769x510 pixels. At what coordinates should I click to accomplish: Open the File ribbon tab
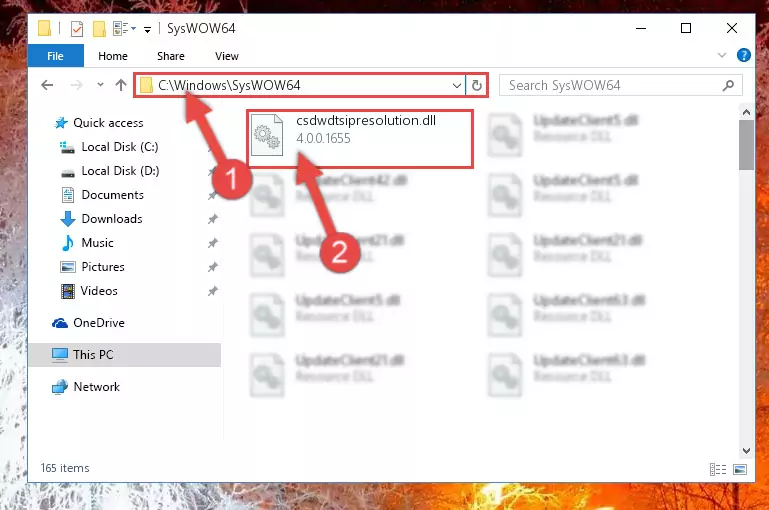[55, 56]
